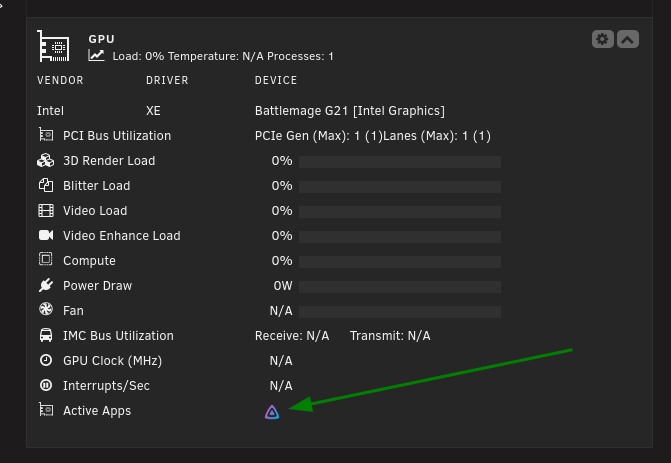Click the Blitter Load copy icon

(x=46, y=185)
